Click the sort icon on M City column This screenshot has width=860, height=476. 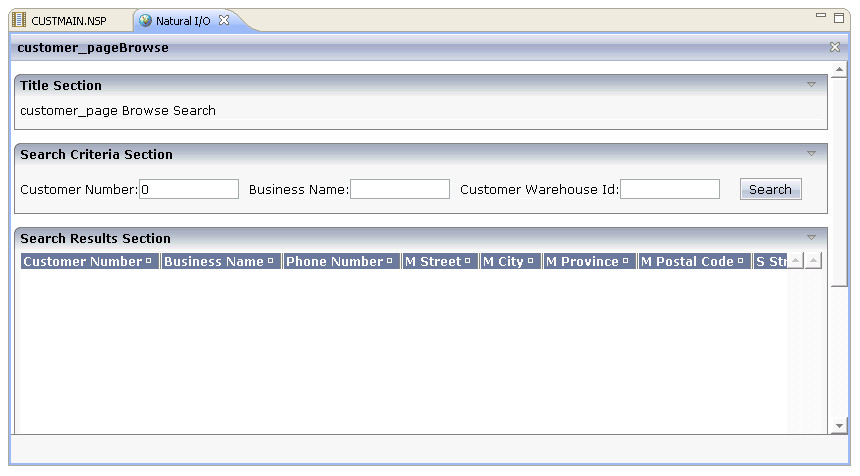pos(531,262)
